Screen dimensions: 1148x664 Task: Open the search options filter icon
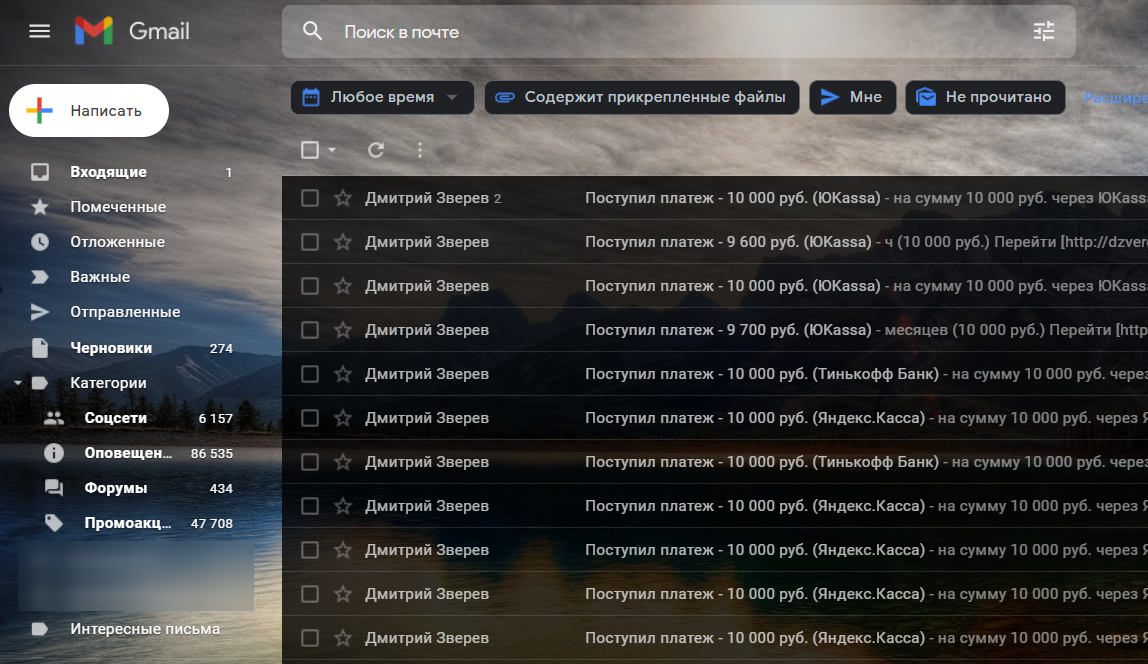click(x=1043, y=31)
